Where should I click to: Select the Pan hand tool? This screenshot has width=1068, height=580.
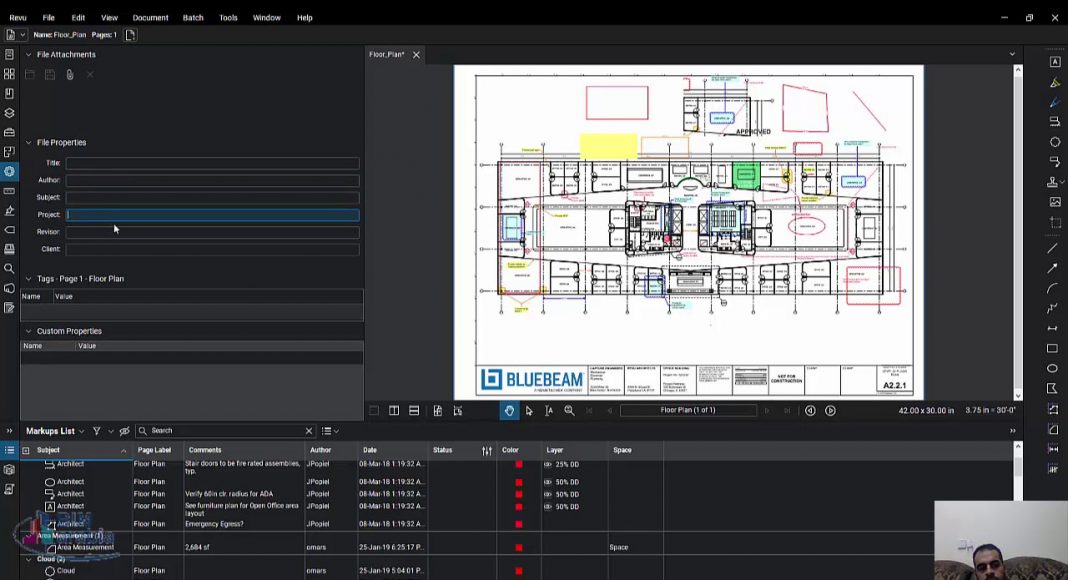(x=509, y=410)
